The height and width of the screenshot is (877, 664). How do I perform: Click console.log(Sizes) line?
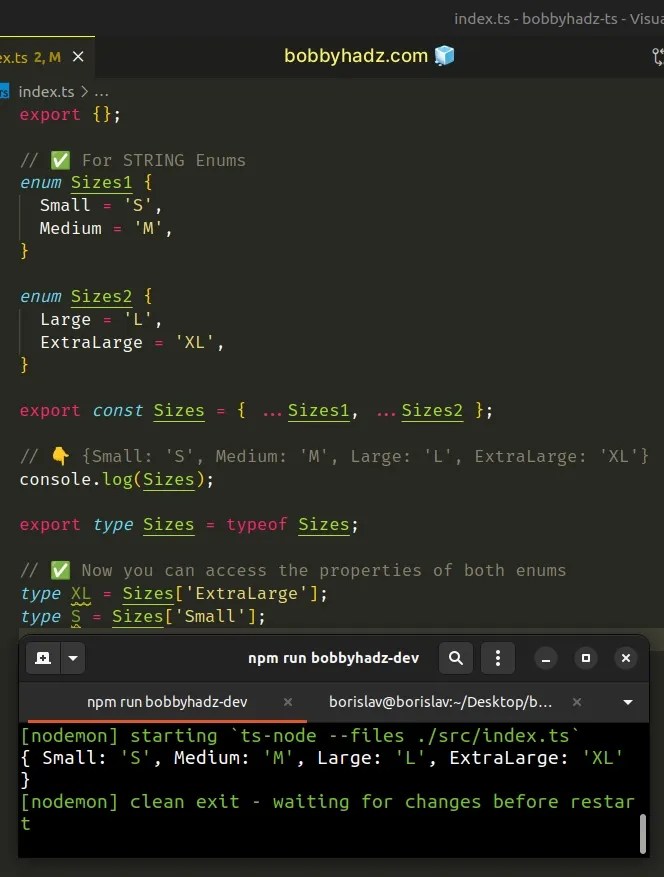[116, 479]
